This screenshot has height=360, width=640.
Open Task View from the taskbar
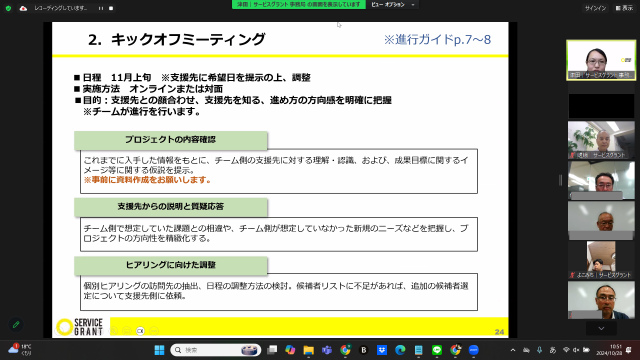[272, 350]
